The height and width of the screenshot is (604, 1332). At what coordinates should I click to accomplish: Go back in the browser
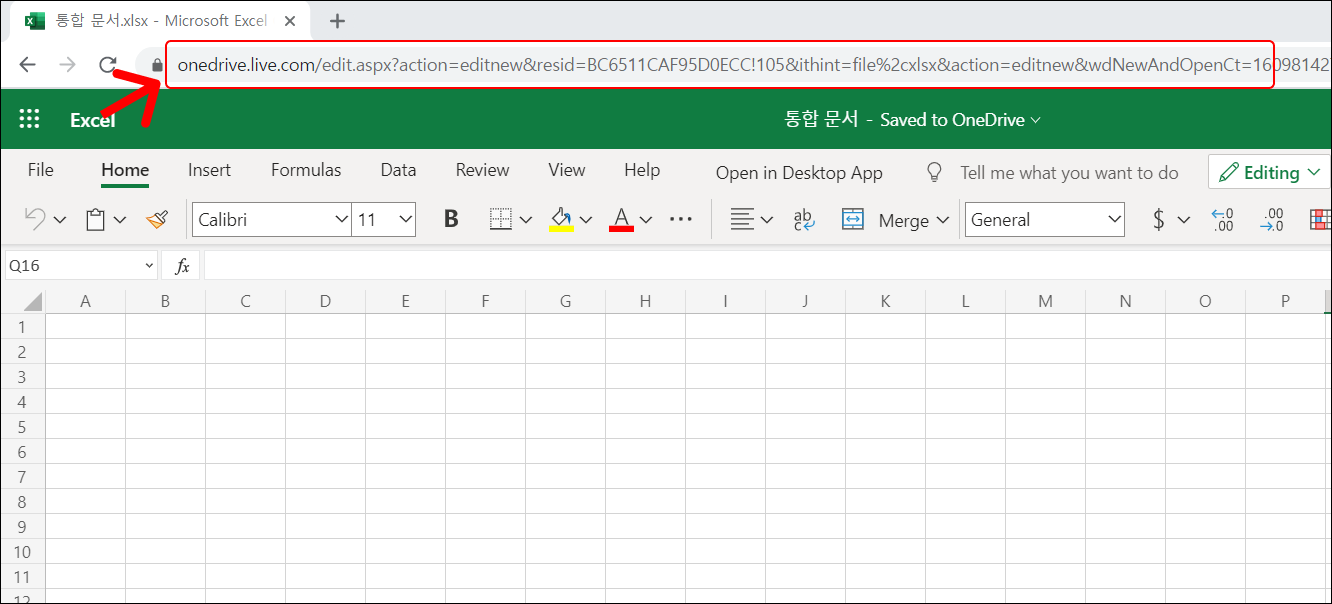[x=27, y=65]
